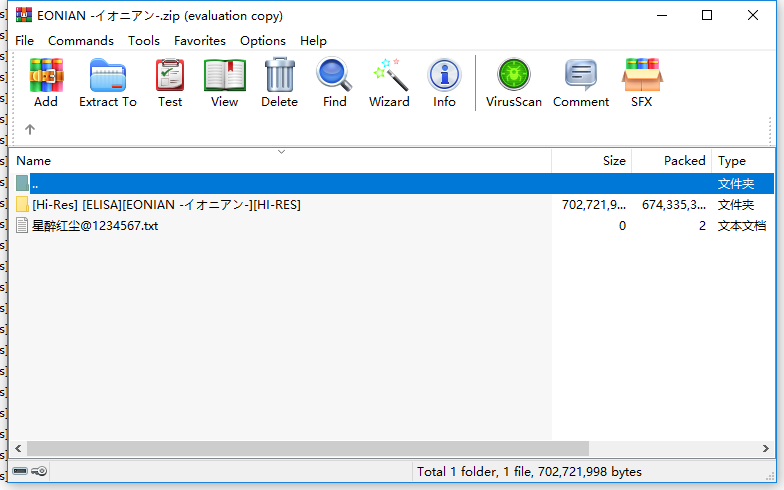Go up one folder level arrow
The height and width of the screenshot is (490, 784).
pyautogui.click(x=30, y=130)
